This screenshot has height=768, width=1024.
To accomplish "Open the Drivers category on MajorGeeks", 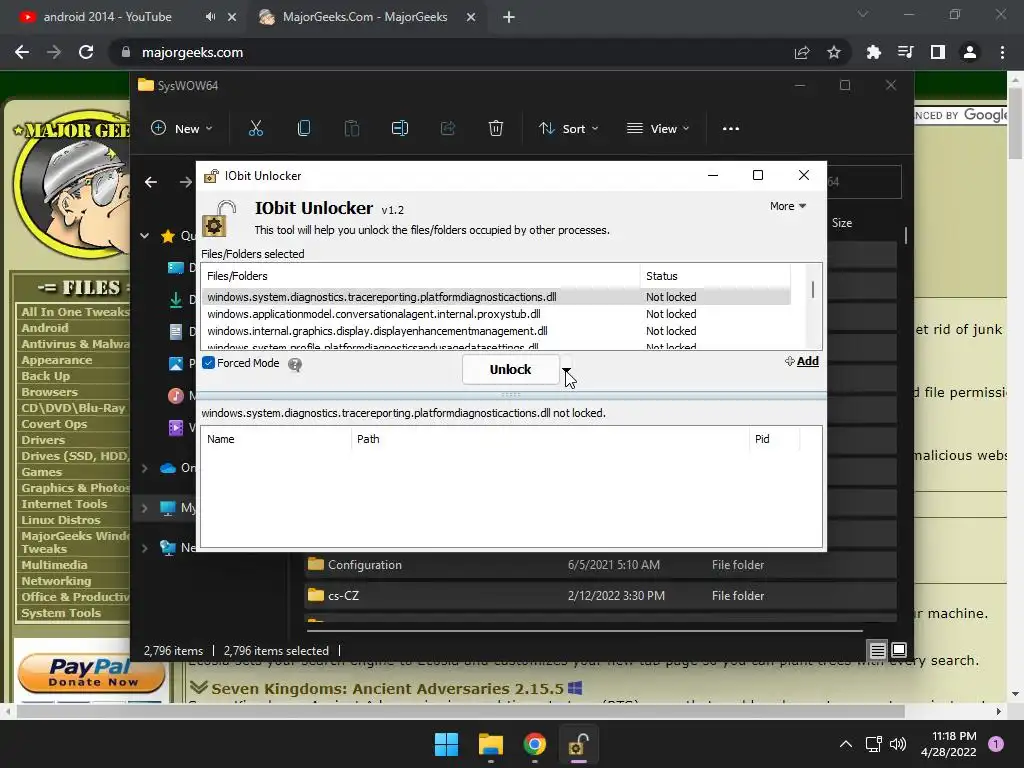I will [43, 440].
